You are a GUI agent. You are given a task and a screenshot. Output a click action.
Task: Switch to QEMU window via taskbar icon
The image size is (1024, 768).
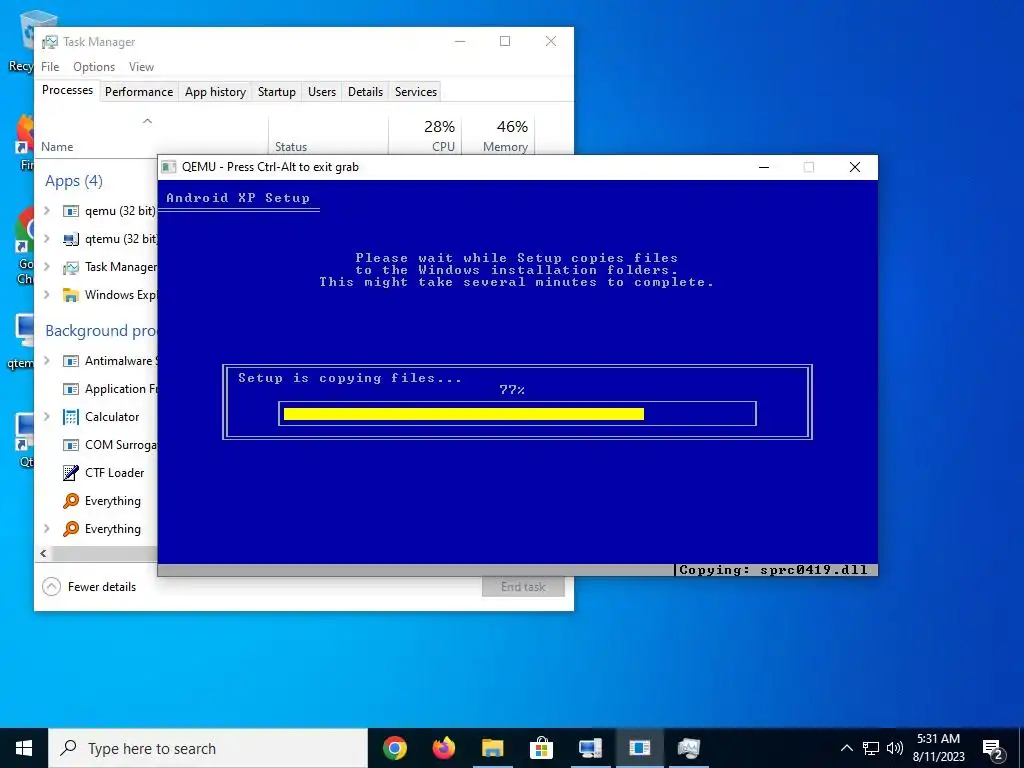pyautogui.click(x=639, y=748)
